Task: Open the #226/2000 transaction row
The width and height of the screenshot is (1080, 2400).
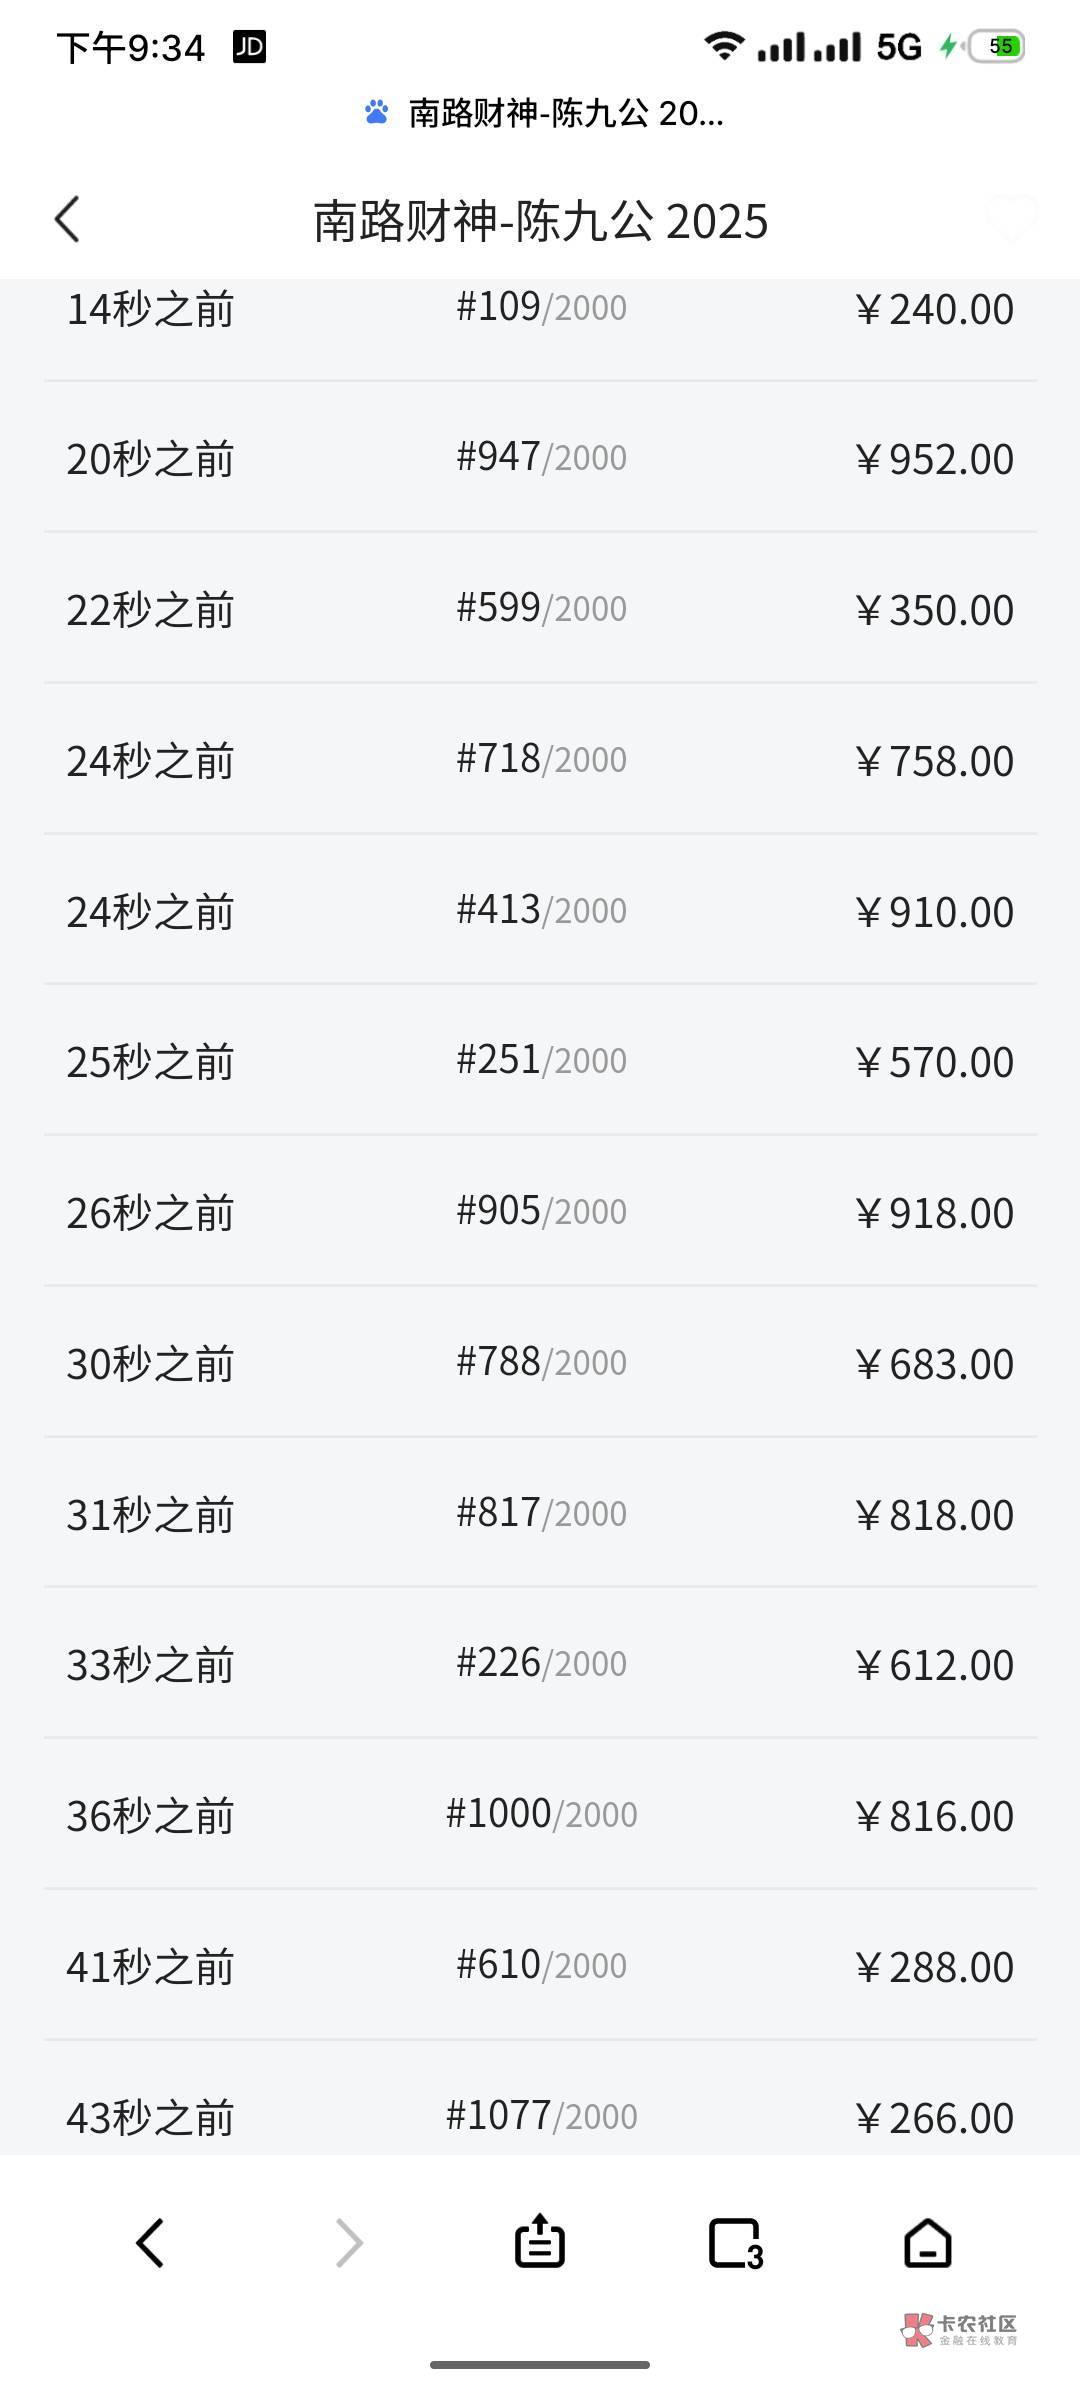Action: click(540, 1664)
